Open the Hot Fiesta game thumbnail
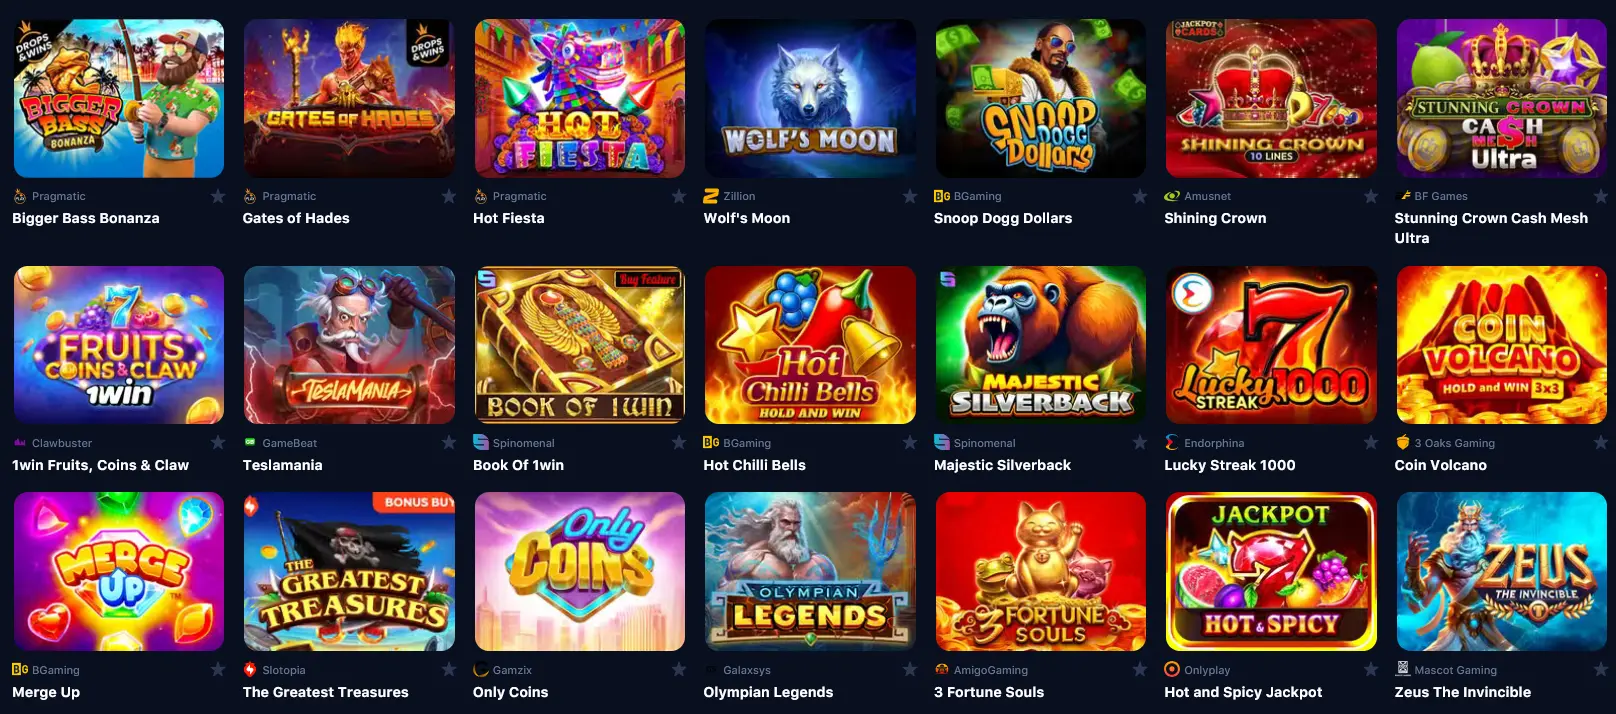Image resolution: width=1616 pixels, height=714 pixels. coord(580,98)
